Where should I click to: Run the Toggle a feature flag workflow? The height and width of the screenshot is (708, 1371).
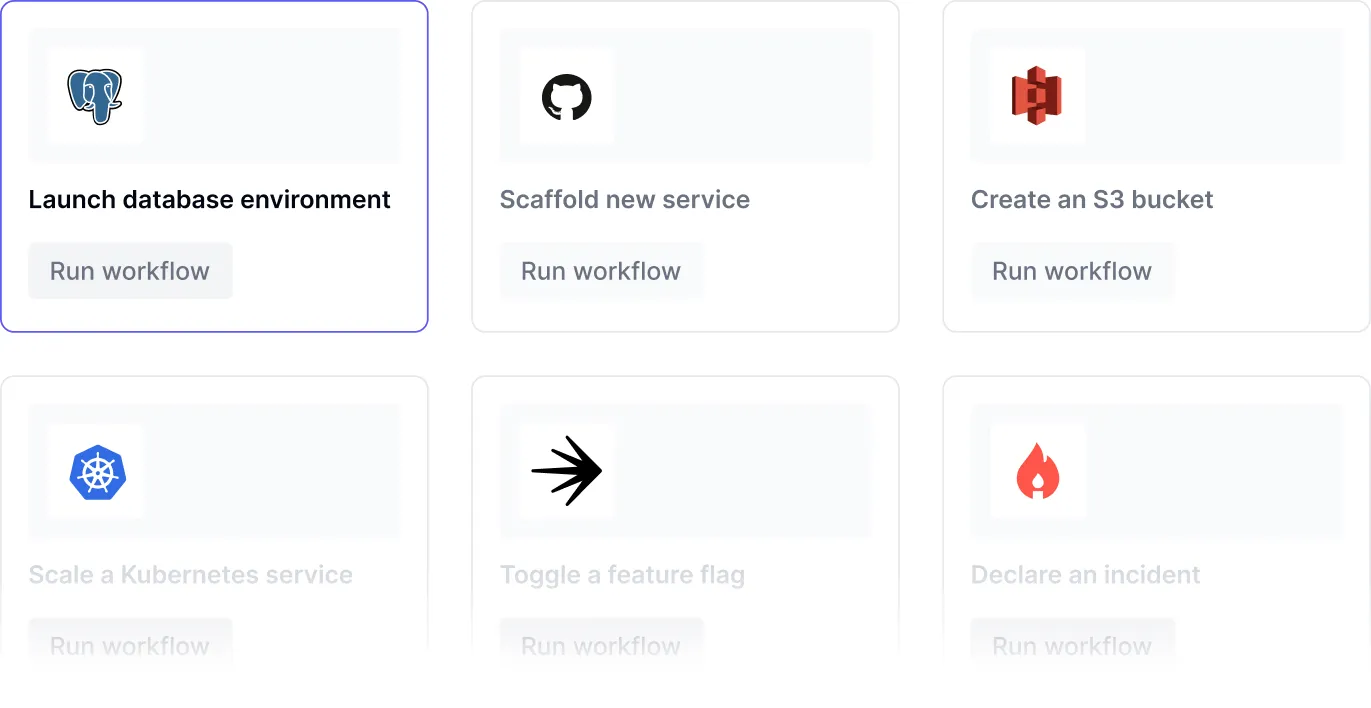(601, 646)
